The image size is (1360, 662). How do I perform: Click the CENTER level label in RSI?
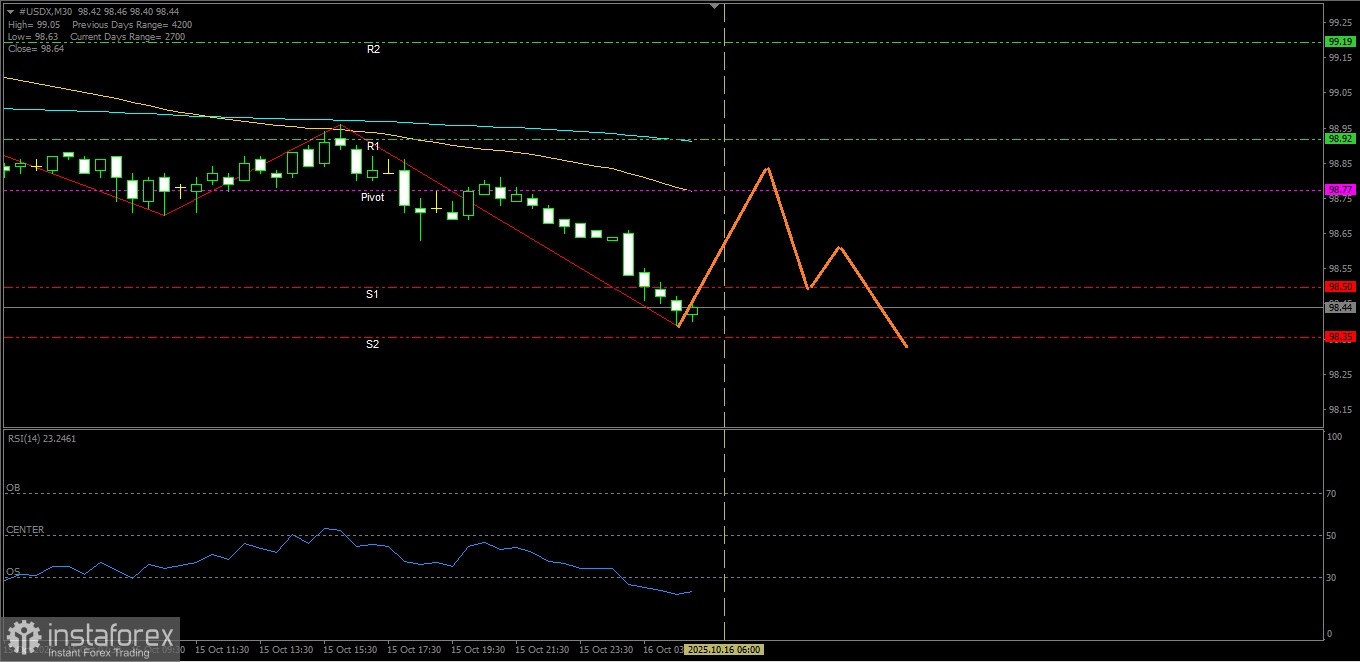coord(25,530)
